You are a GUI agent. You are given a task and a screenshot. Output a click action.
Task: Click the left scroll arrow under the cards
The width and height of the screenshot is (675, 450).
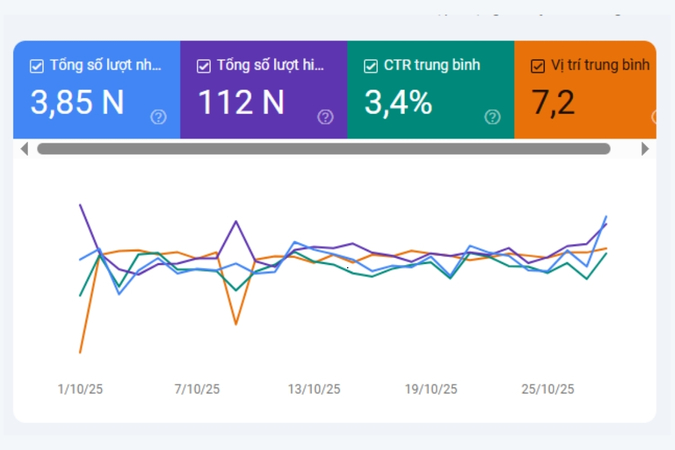[x=25, y=149]
